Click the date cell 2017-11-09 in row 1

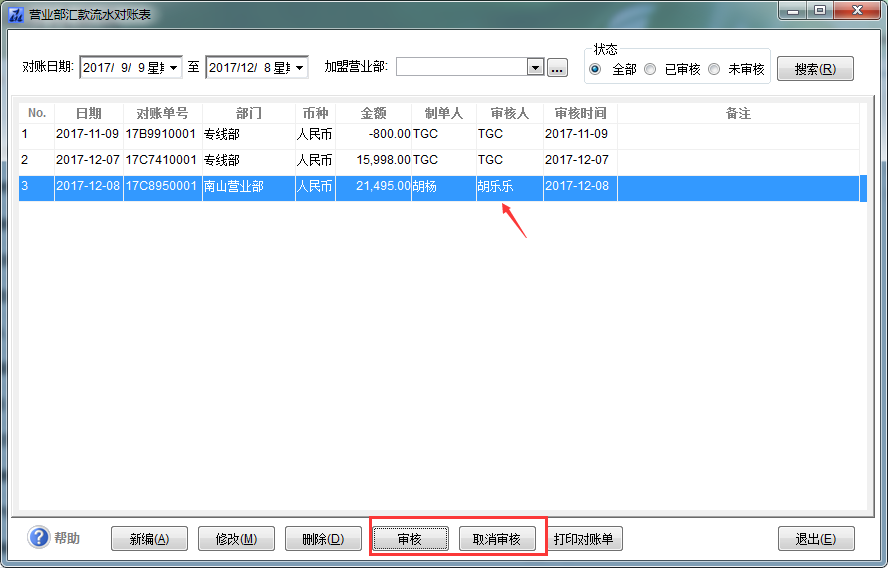[88, 134]
